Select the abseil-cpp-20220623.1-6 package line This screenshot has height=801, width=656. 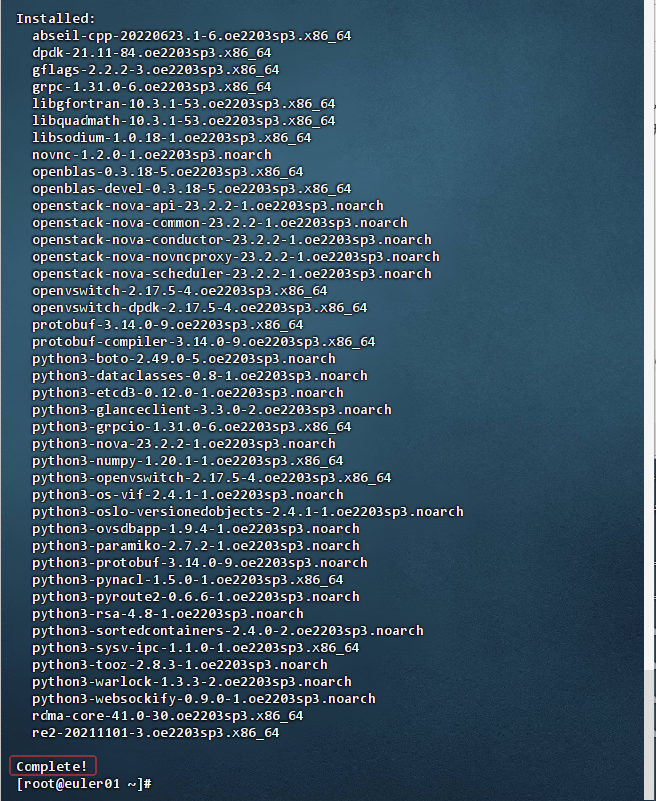coord(192,36)
